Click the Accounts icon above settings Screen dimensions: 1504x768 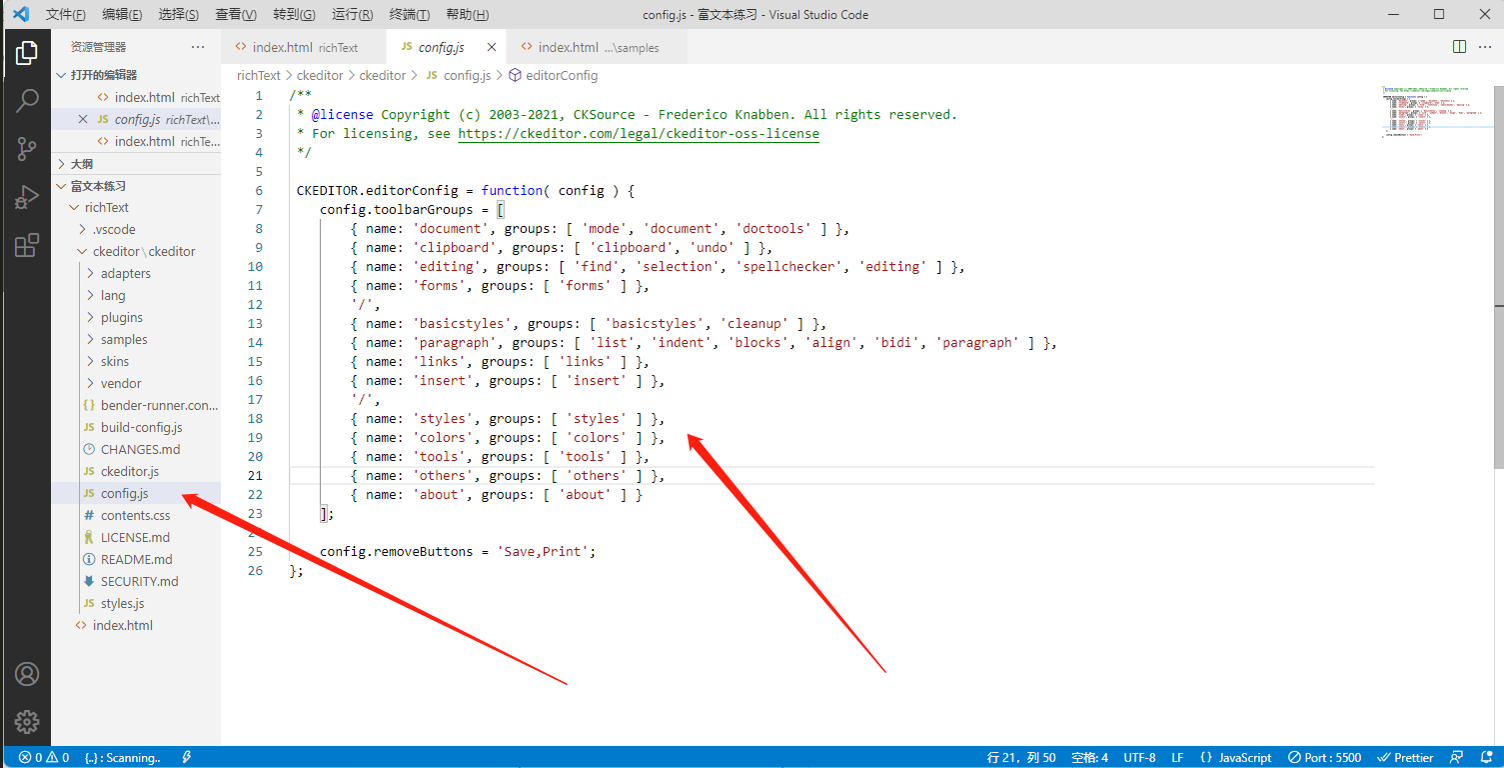(27, 674)
